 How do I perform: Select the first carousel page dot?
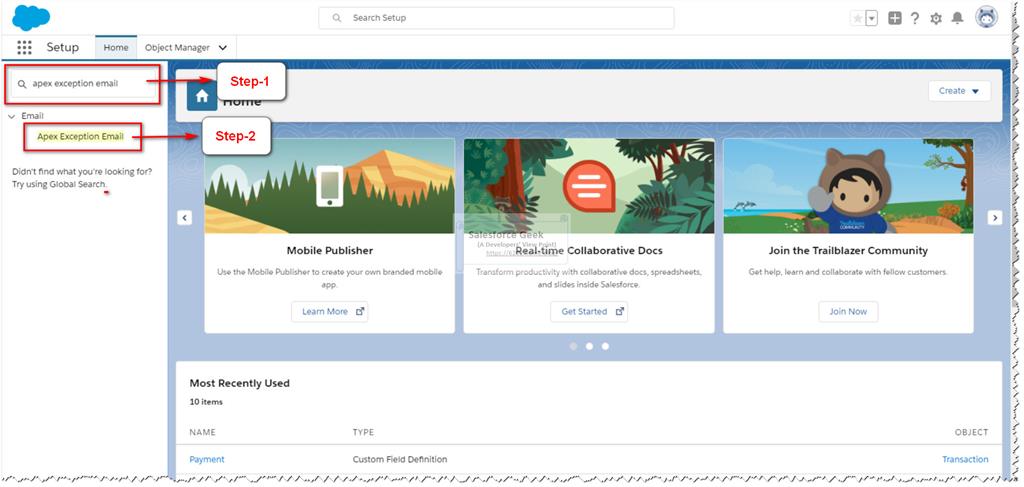click(x=573, y=346)
